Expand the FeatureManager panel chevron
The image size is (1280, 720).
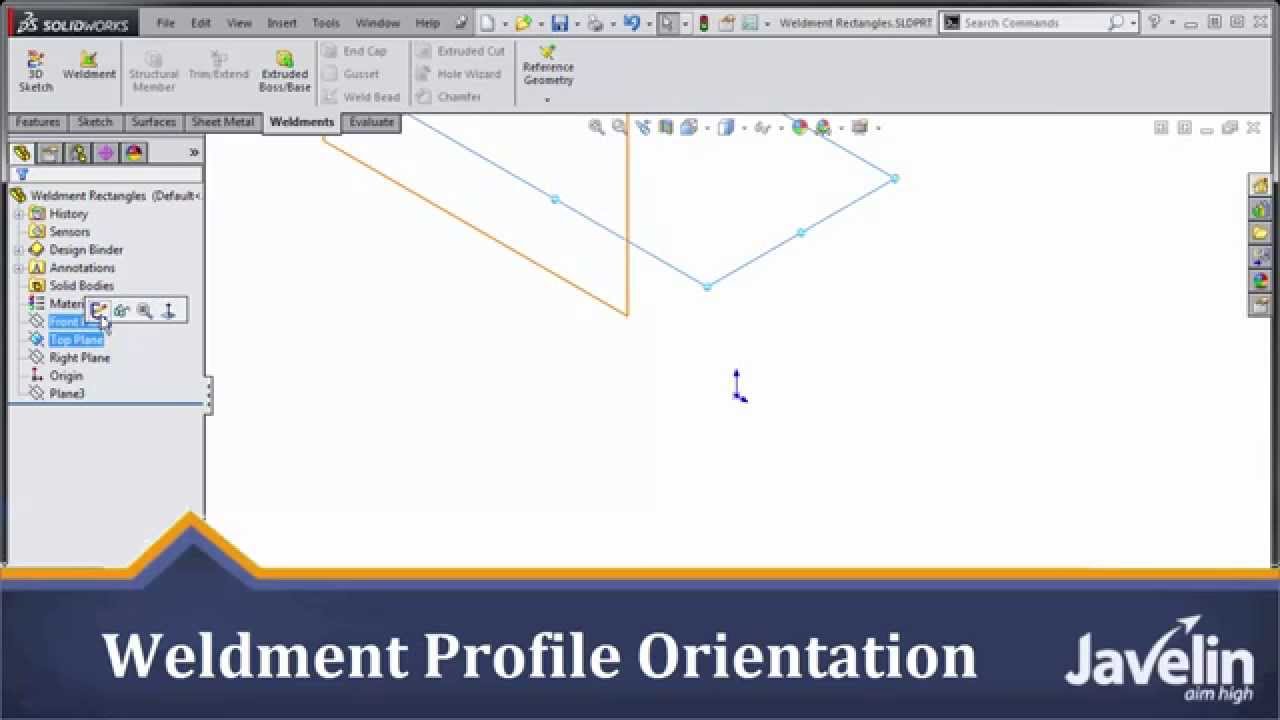[x=194, y=153]
